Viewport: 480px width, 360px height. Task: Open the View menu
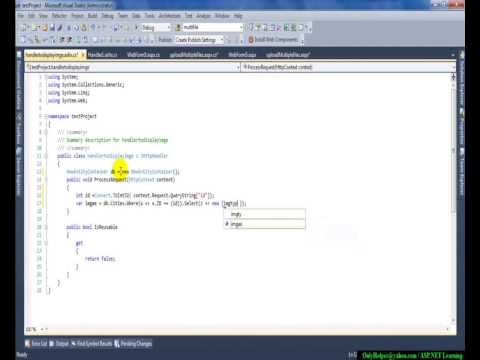(43, 16)
